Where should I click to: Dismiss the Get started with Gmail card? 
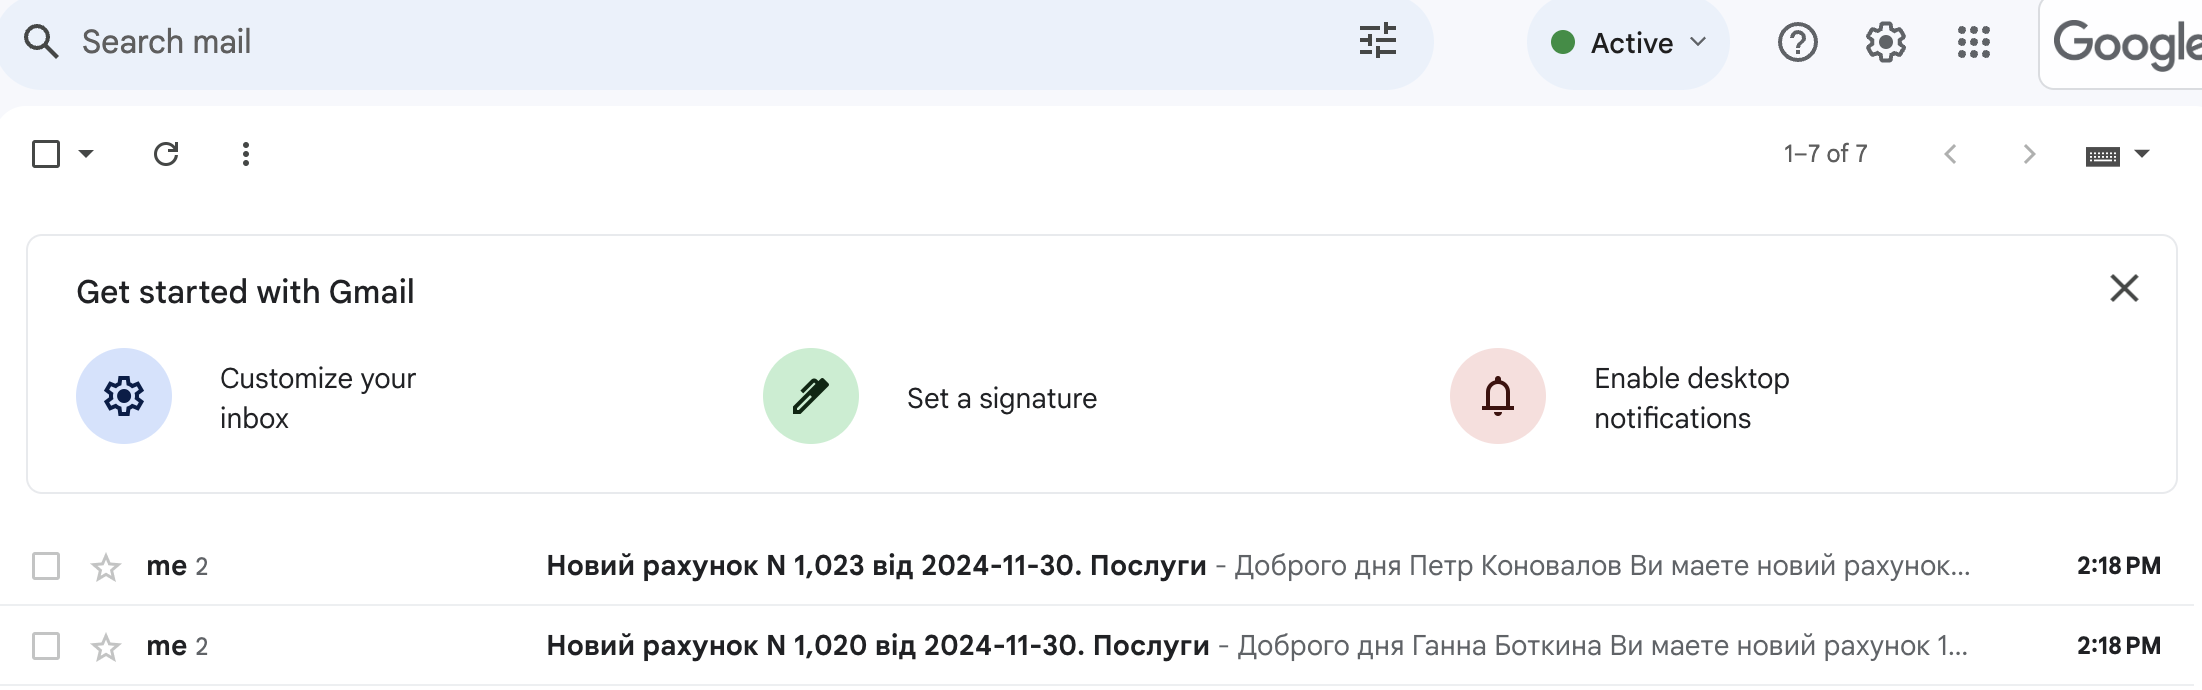(x=2124, y=288)
